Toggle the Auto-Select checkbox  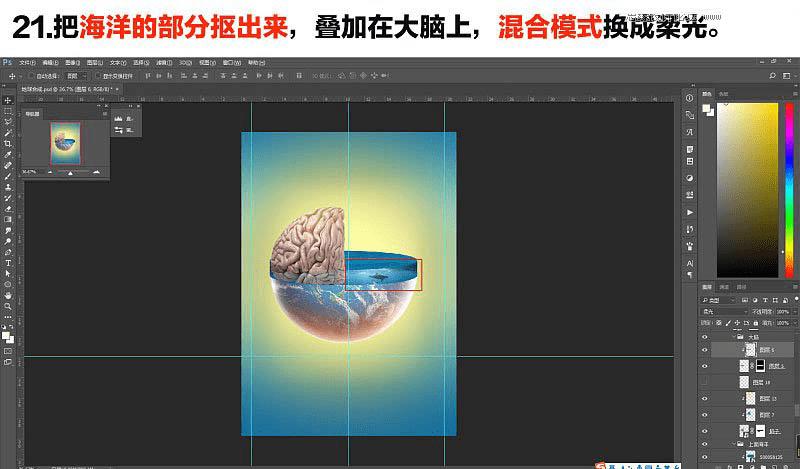(32, 76)
